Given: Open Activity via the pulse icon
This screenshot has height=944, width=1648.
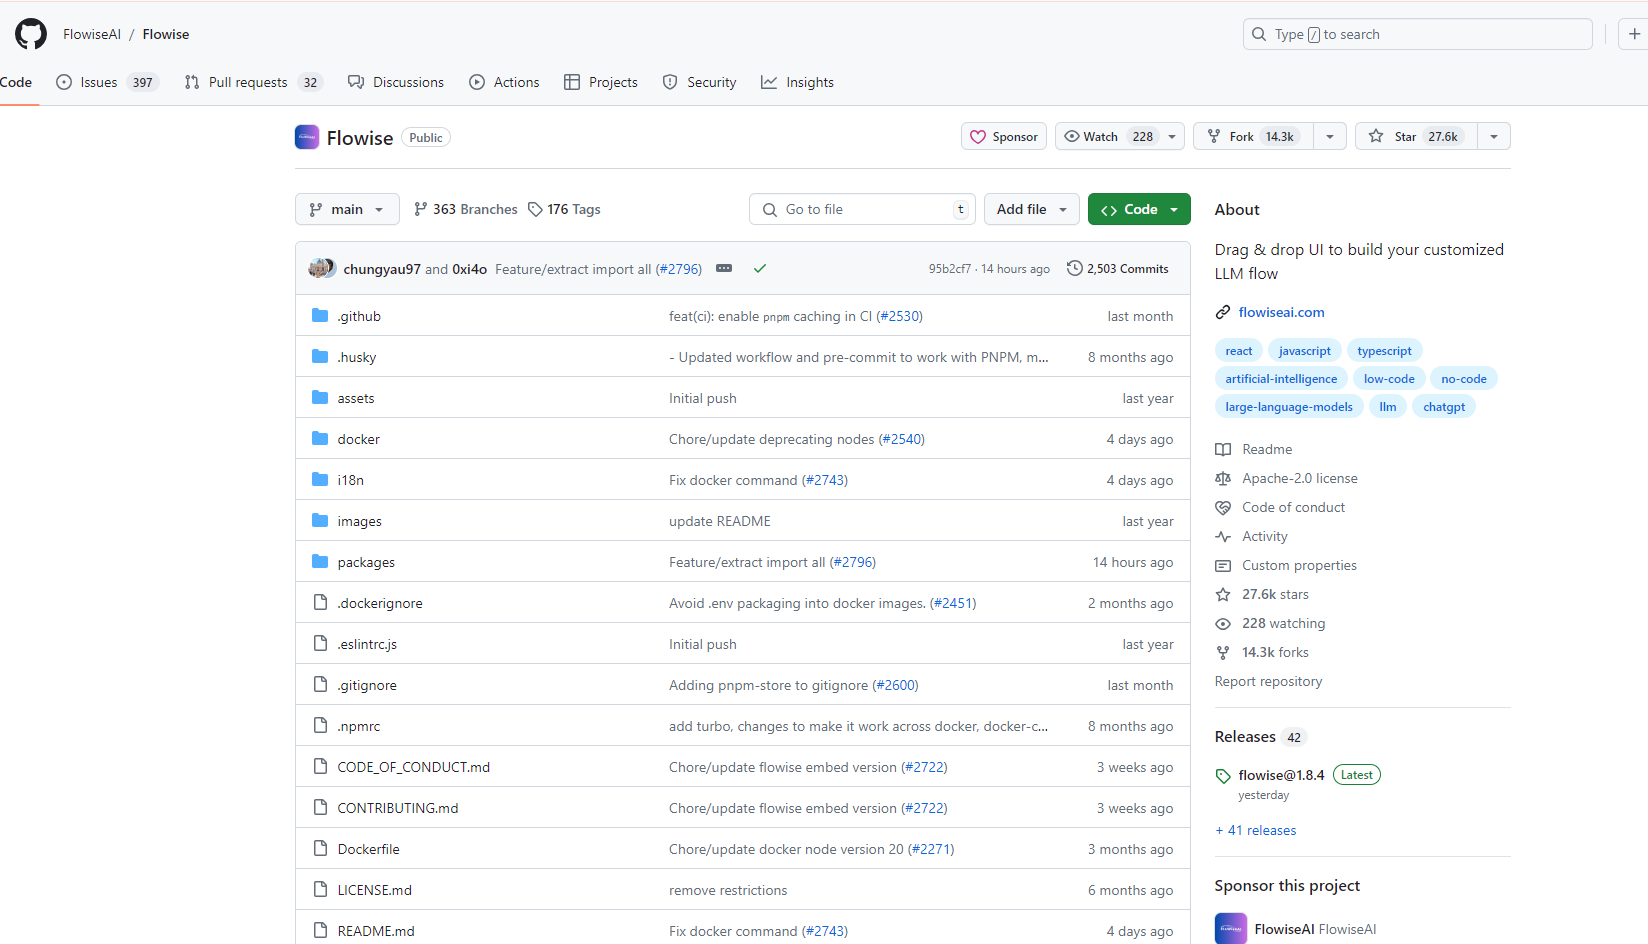Looking at the screenshot, I should (x=1223, y=536).
